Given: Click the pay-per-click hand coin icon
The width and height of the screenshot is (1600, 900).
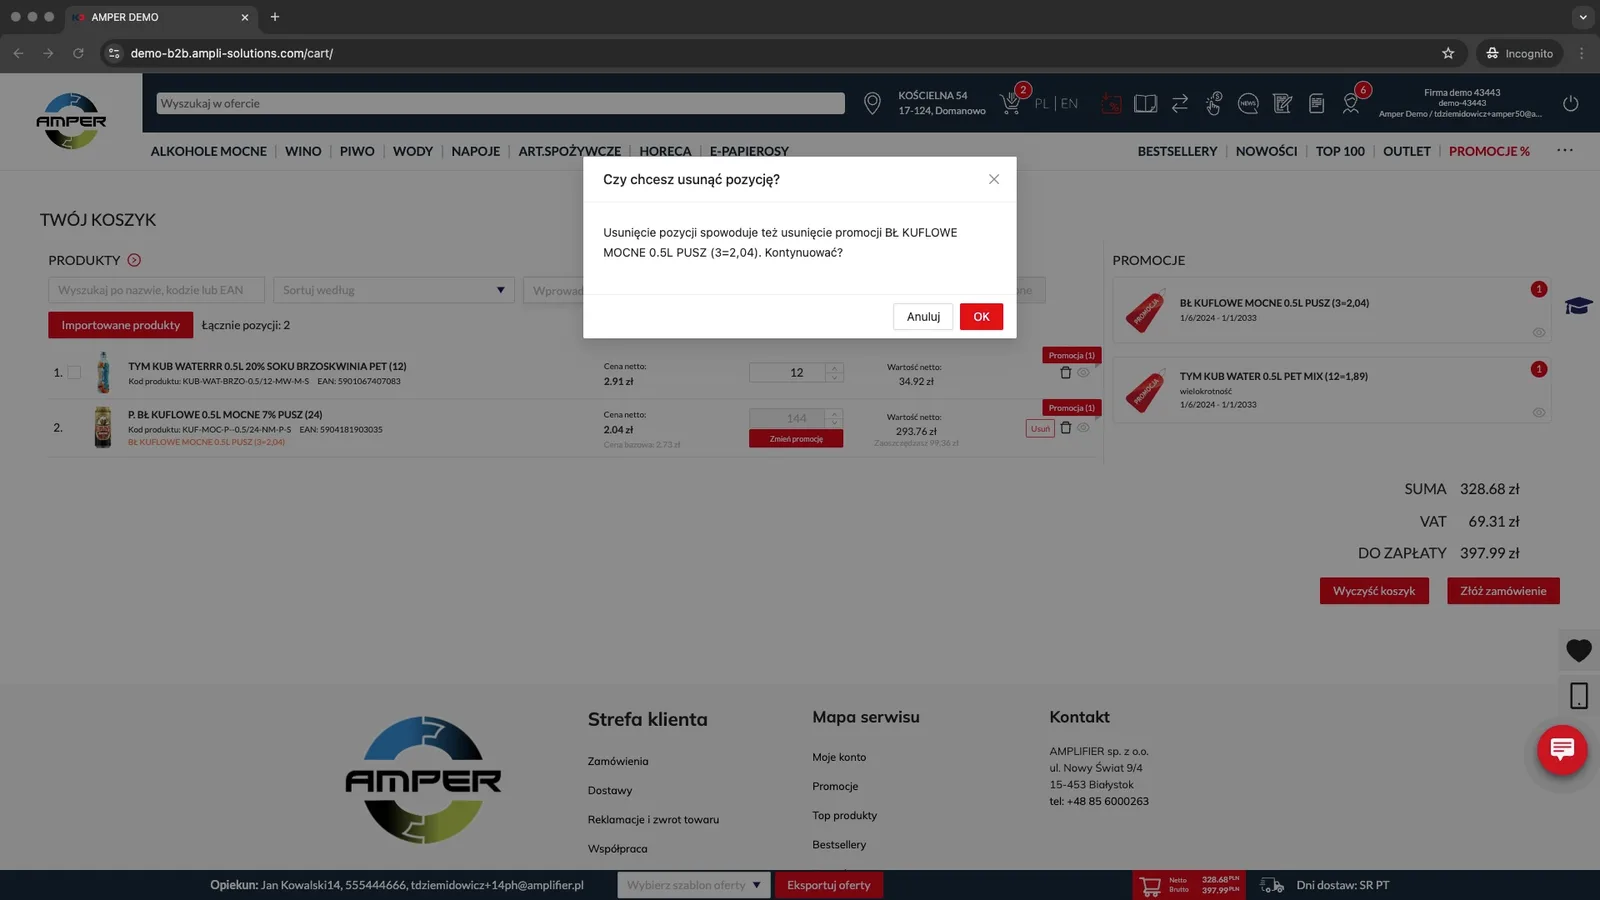Looking at the screenshot, I should (x=1213, y=103).
